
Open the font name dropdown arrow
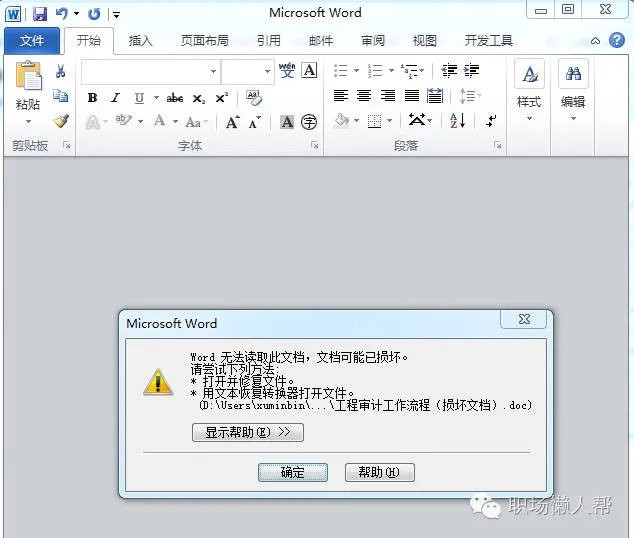tap(213, 72)
